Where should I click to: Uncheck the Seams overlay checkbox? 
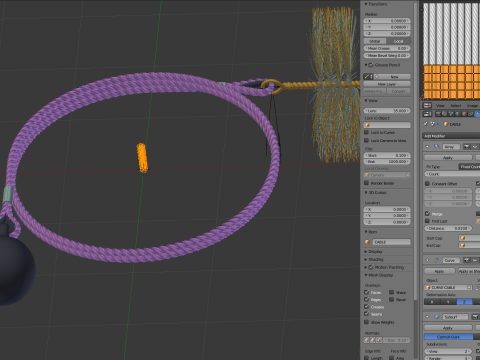(366, 314)
